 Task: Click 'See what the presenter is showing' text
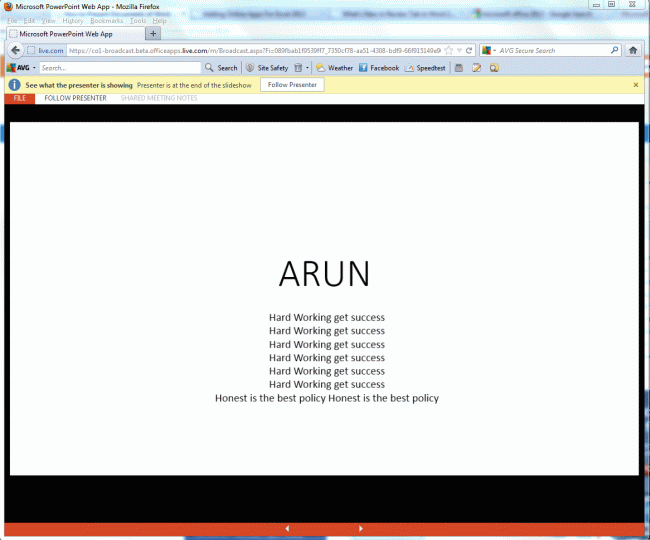tap(79, 85)
